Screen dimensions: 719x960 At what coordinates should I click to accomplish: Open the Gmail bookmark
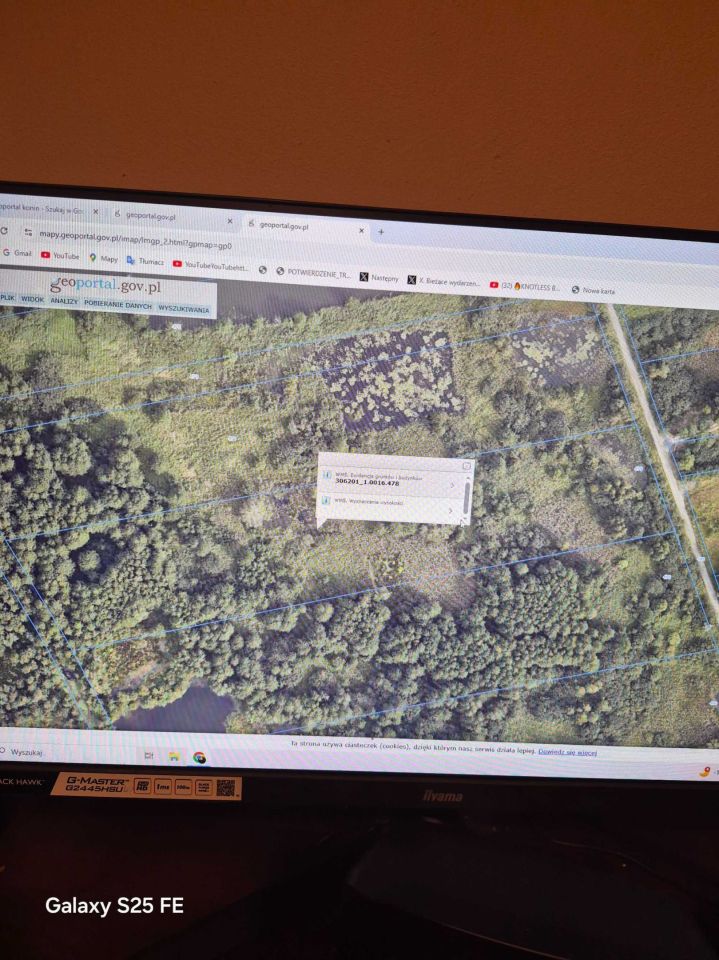click(17, 253)
